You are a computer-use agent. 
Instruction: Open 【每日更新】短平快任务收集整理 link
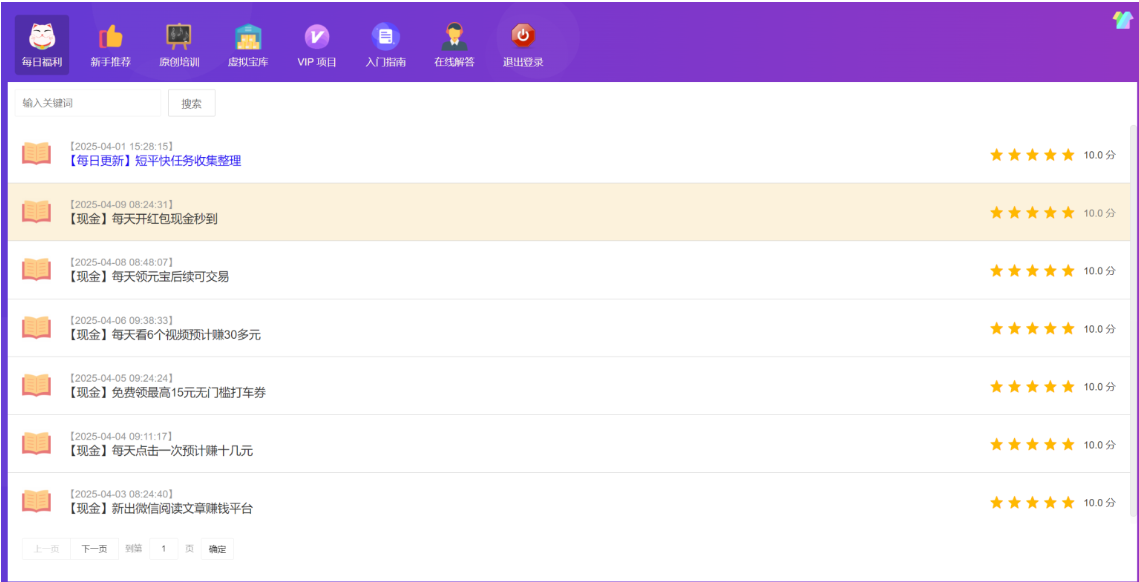155,161
